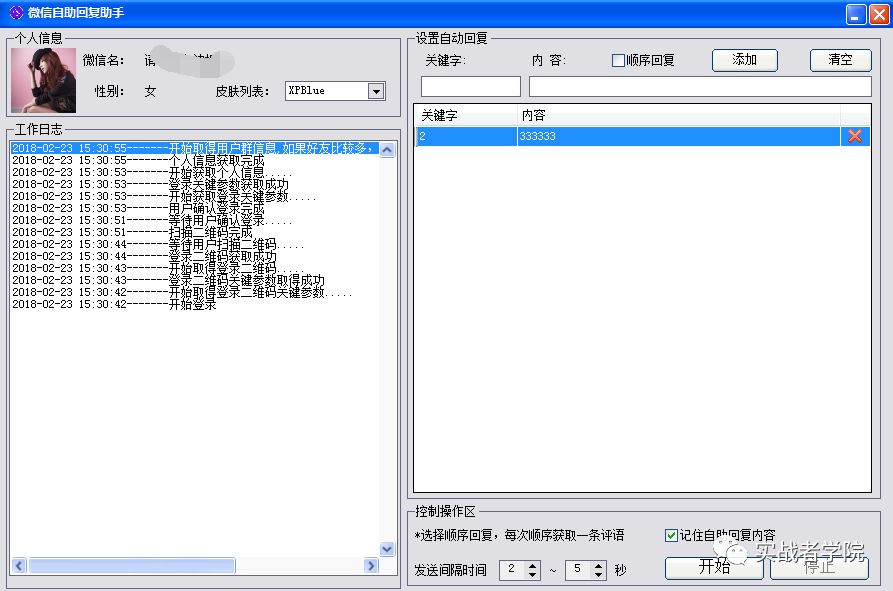
Task: Select highlighted log entry 开始取得用户群信息
Action: click(x=195, y=148)
